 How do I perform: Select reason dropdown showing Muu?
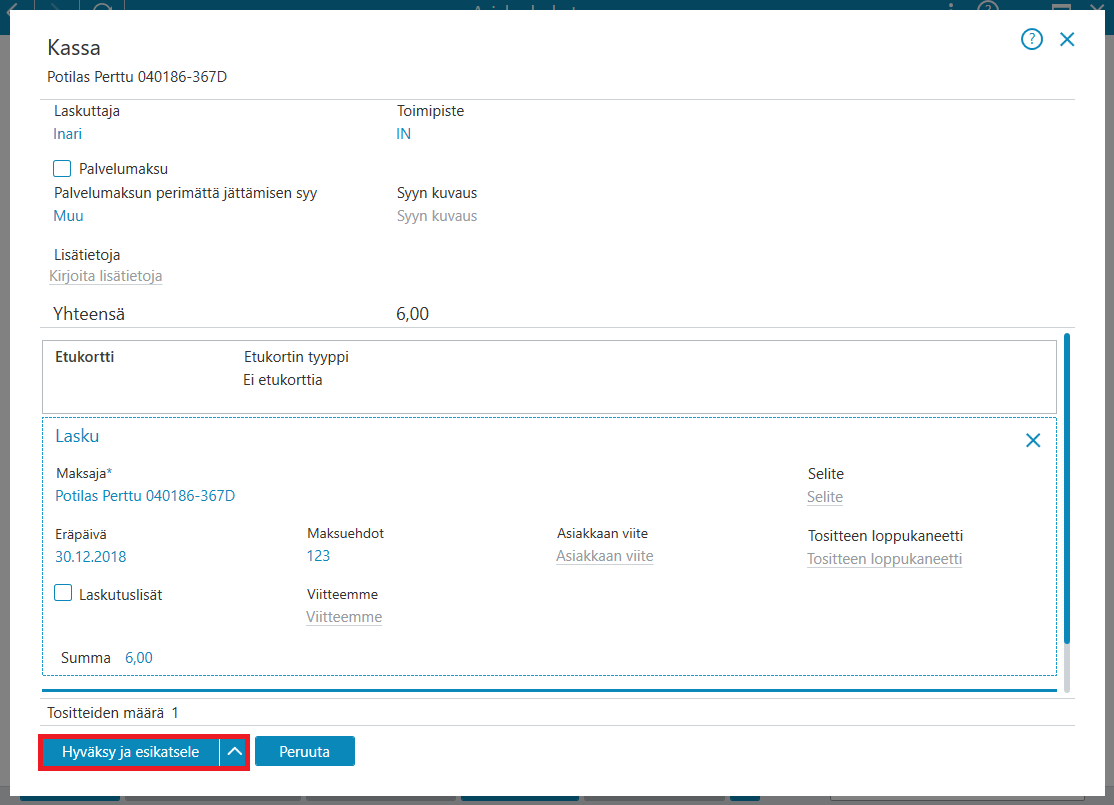68,216
